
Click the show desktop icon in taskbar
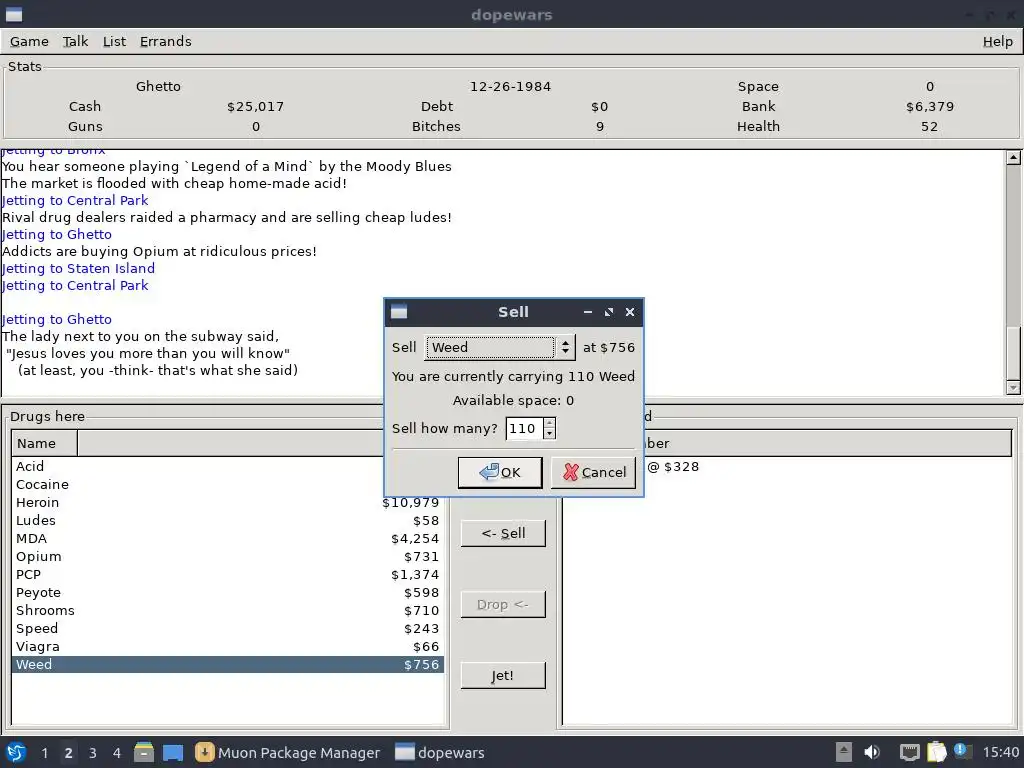tap(173, 752)
